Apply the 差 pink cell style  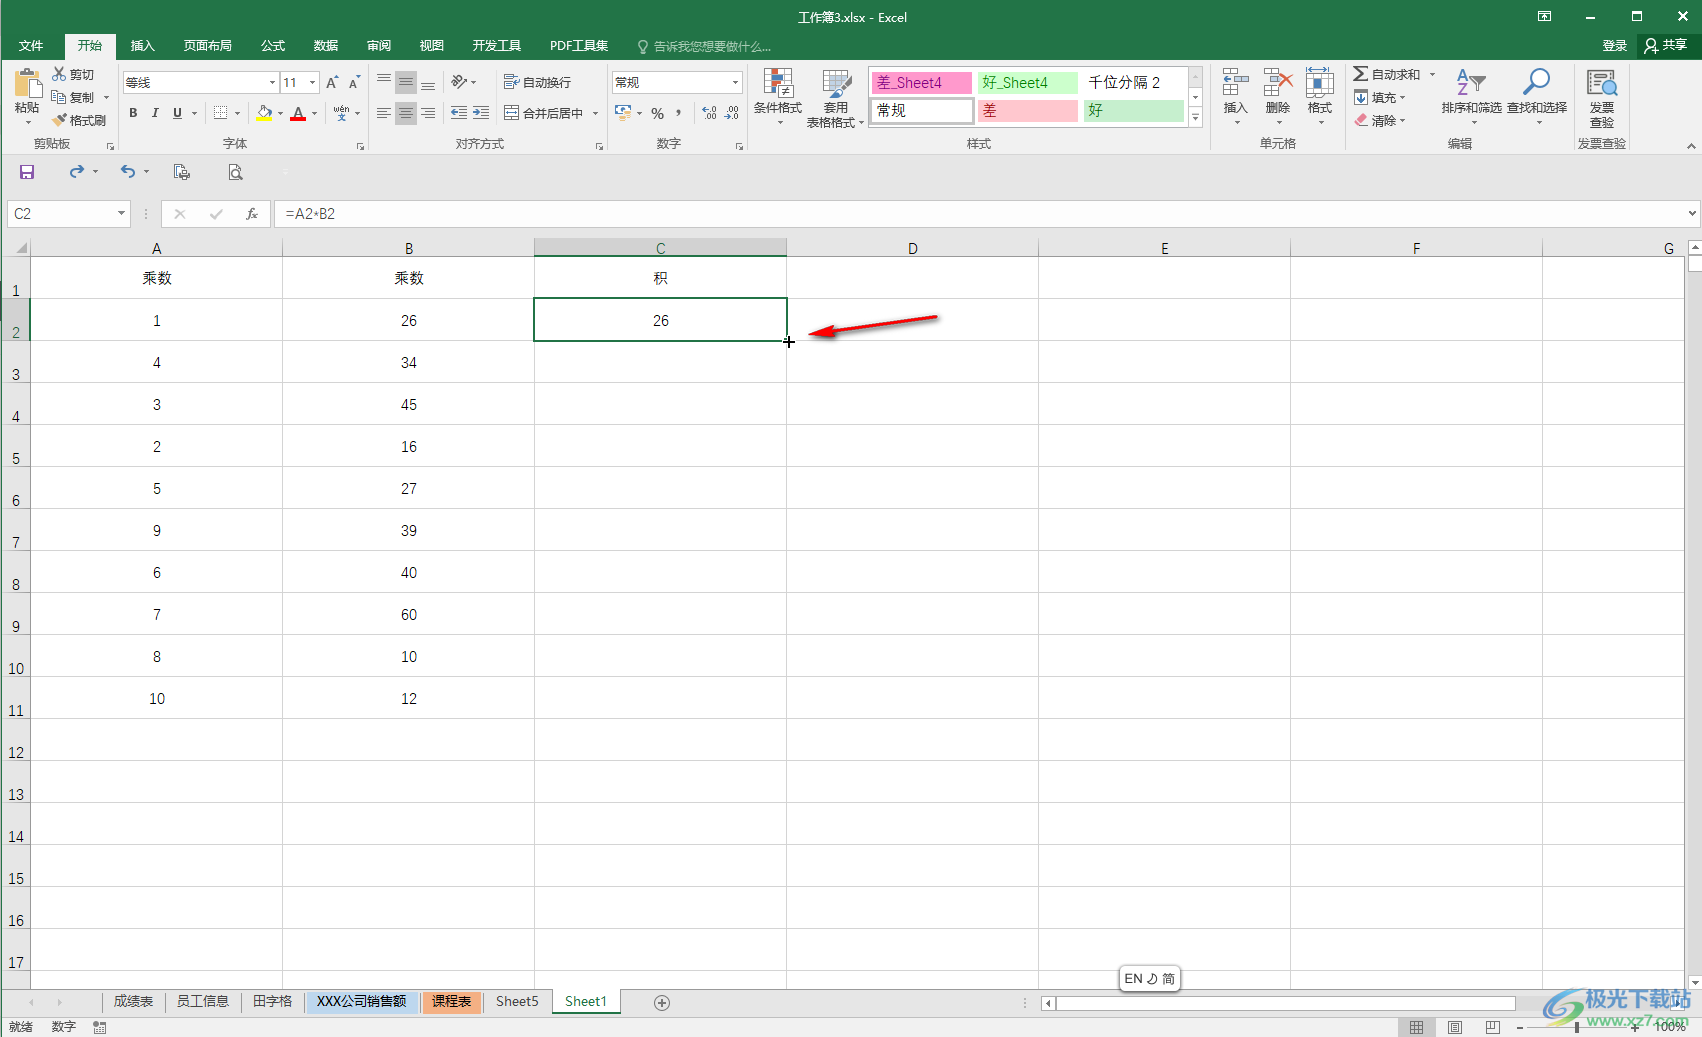pyautogui.click(x=1028, y=111)
